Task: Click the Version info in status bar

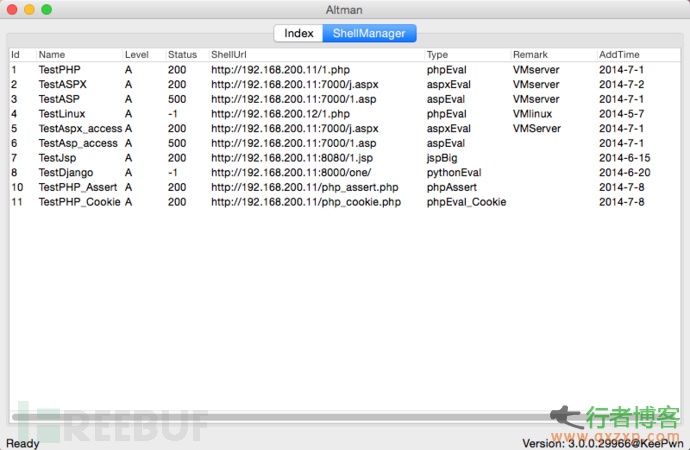Action: tap(602, 443)
